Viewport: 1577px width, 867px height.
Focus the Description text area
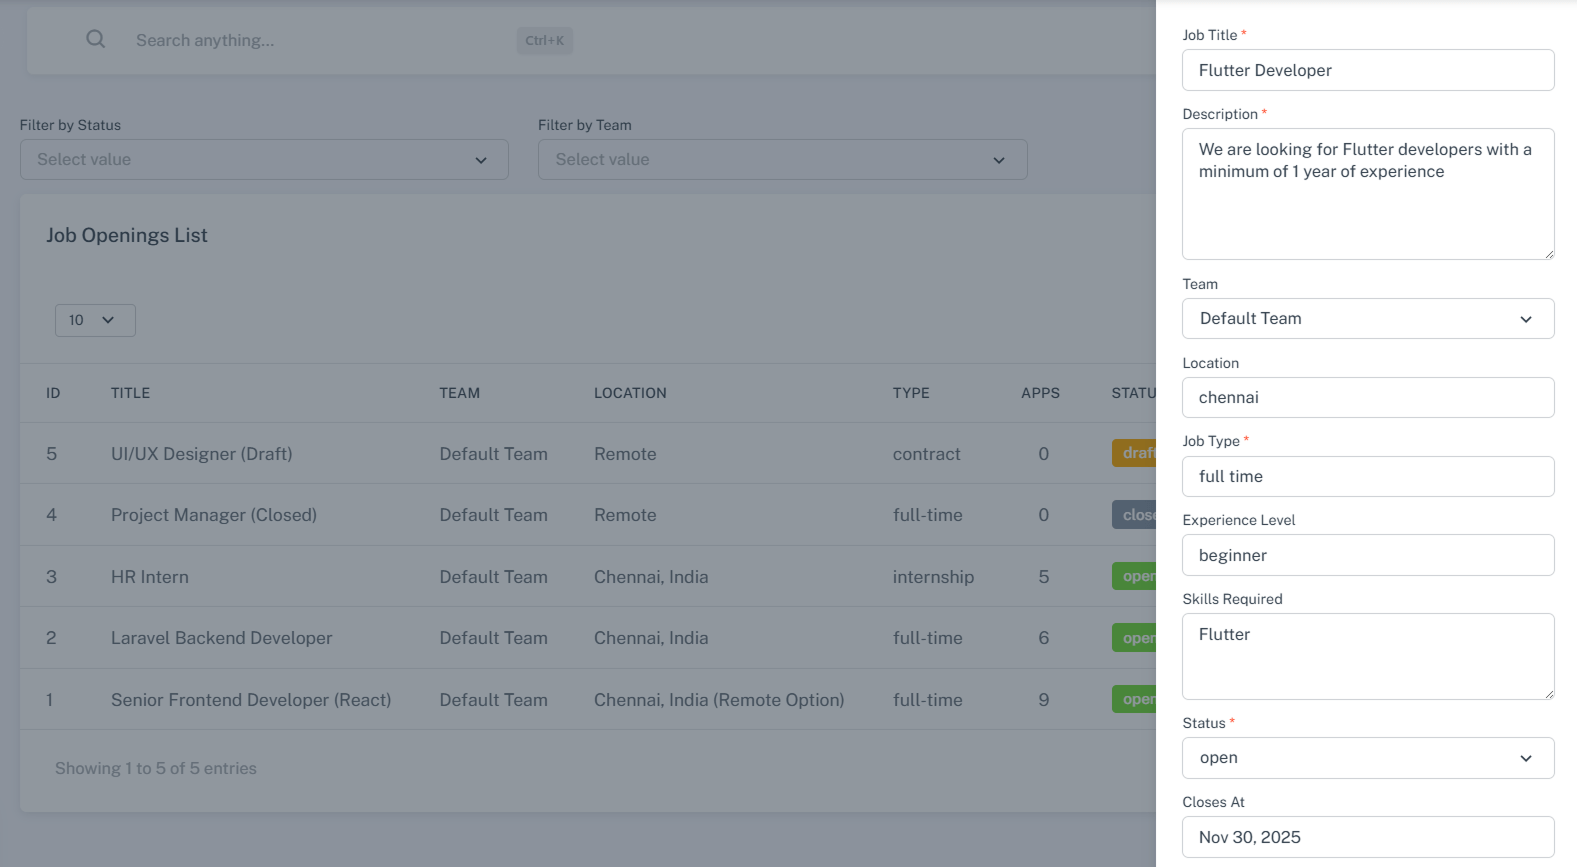coord(1367,194)
